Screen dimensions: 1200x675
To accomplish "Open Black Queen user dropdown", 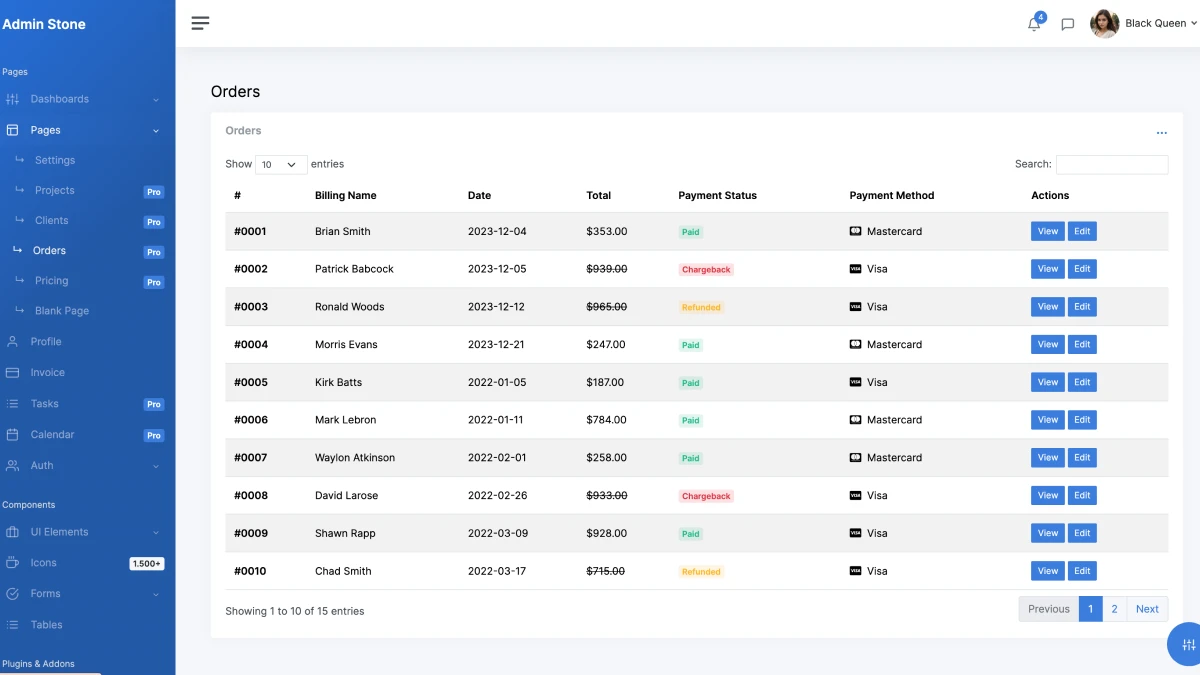I will [x=1160, y=23].
